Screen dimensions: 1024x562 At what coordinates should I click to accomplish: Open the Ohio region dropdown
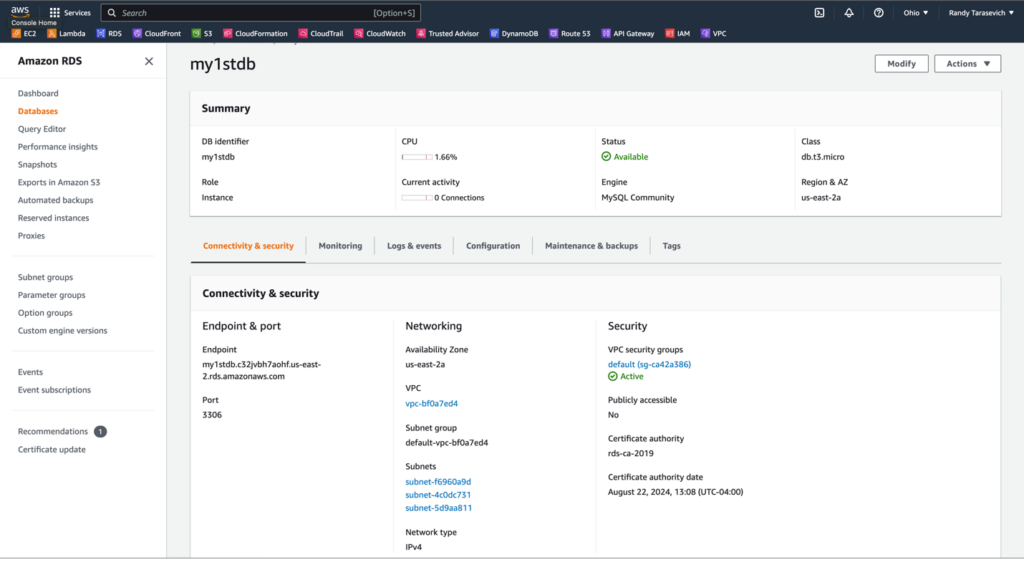pyautogui.click(x=916, y=12)
